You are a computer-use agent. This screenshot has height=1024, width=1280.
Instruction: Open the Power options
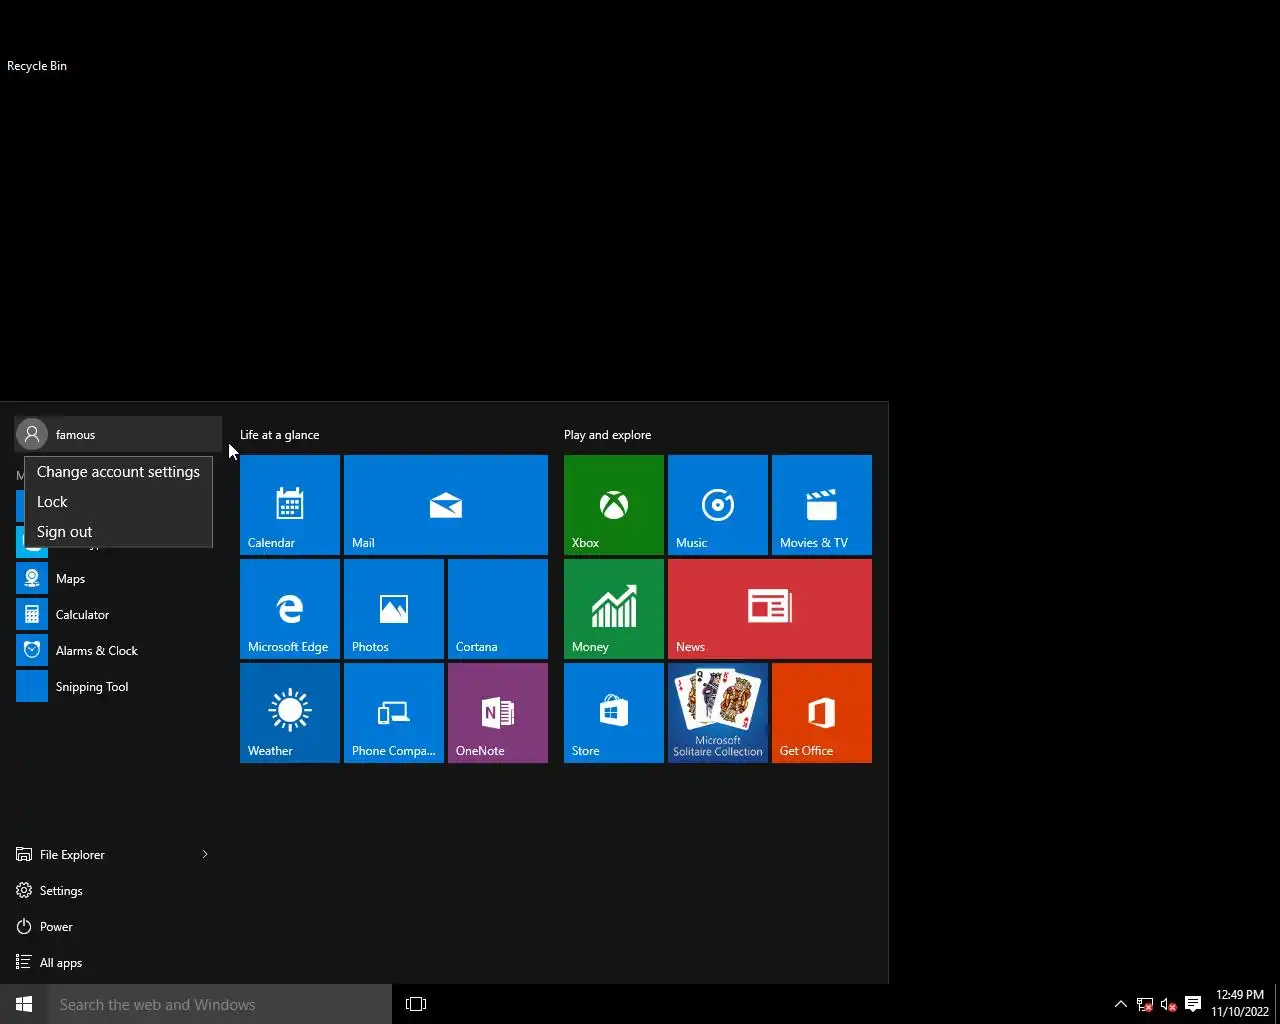click(x=118, y=927)
